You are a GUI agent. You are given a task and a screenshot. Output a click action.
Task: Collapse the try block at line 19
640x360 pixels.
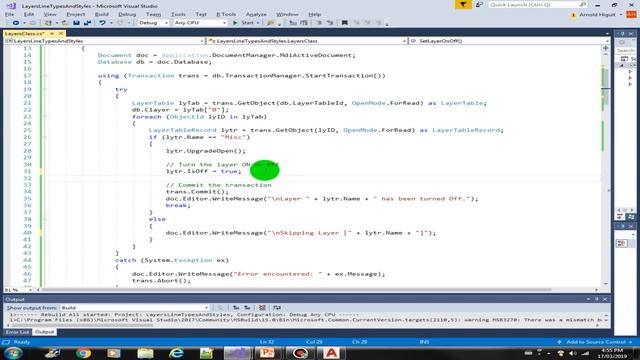tap(45, 89)
